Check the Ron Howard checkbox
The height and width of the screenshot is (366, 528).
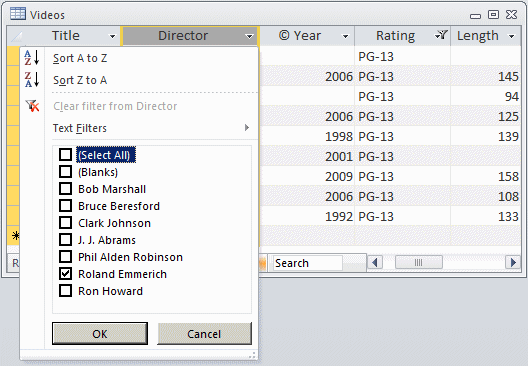65,290
